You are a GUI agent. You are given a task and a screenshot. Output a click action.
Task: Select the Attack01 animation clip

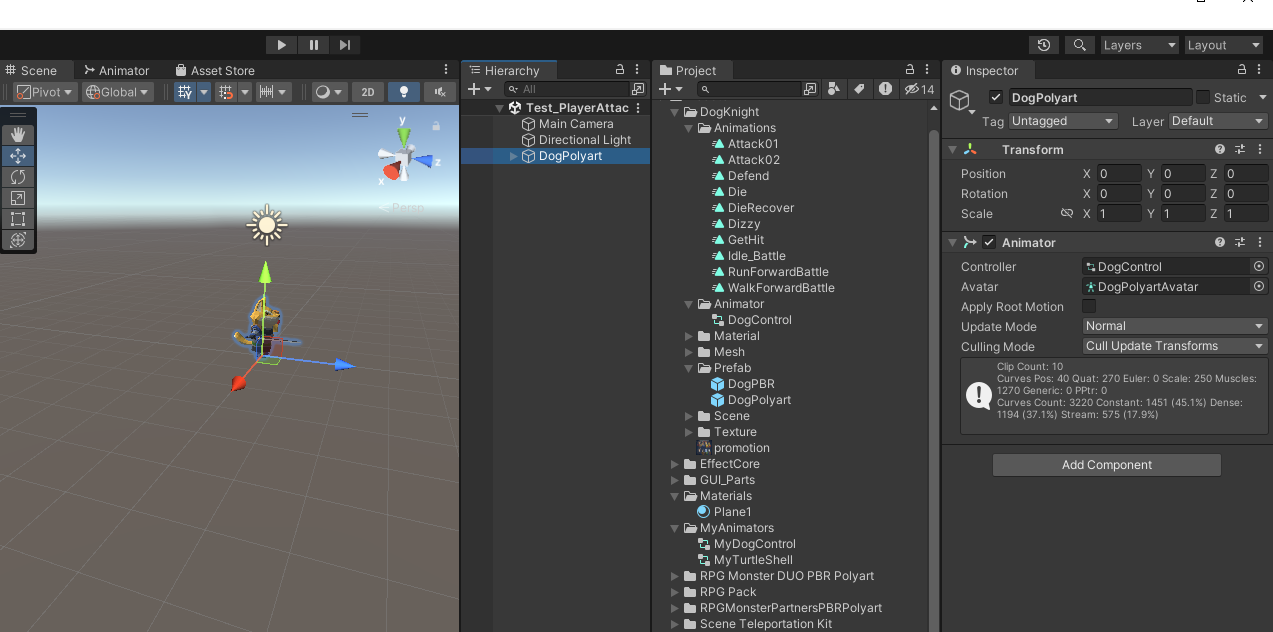pyautogui.click(x=753, y=144)
